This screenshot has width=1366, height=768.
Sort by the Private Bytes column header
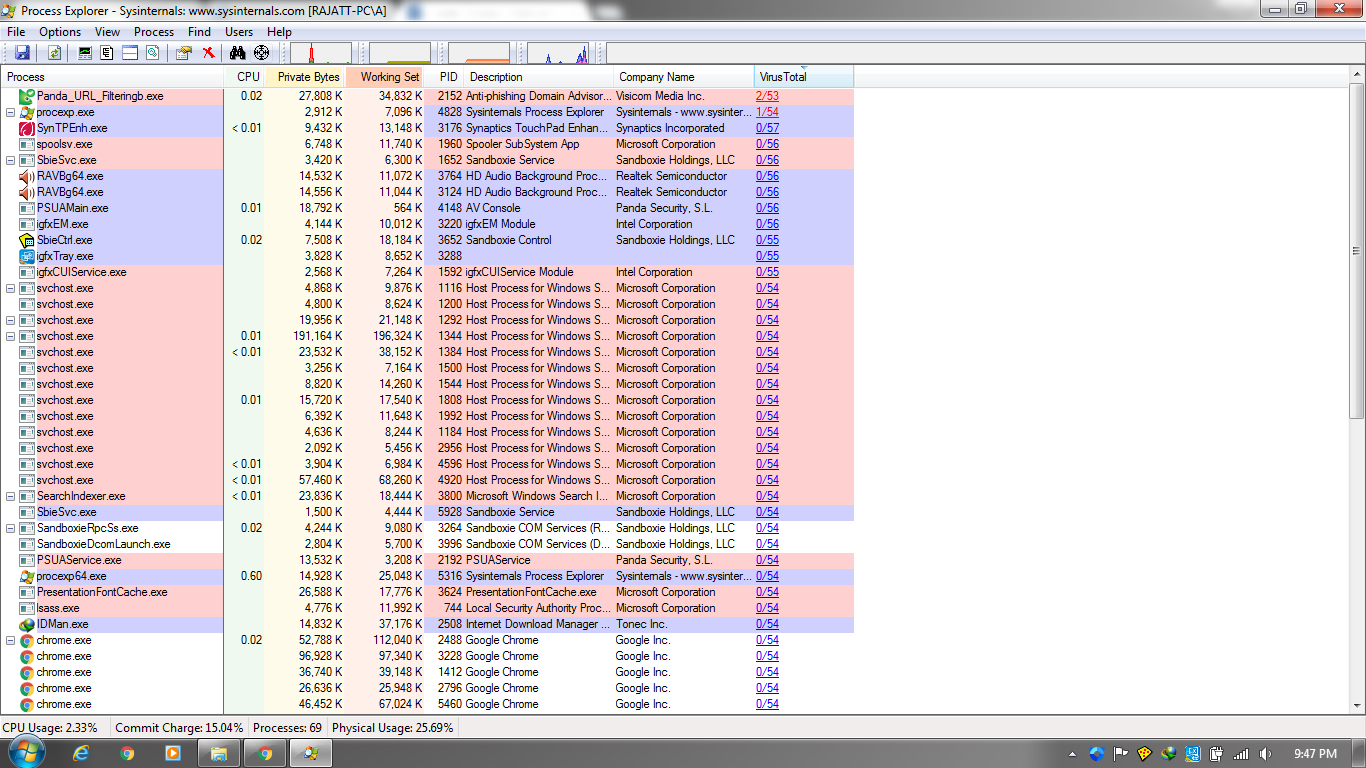click(x=306, y=77)
